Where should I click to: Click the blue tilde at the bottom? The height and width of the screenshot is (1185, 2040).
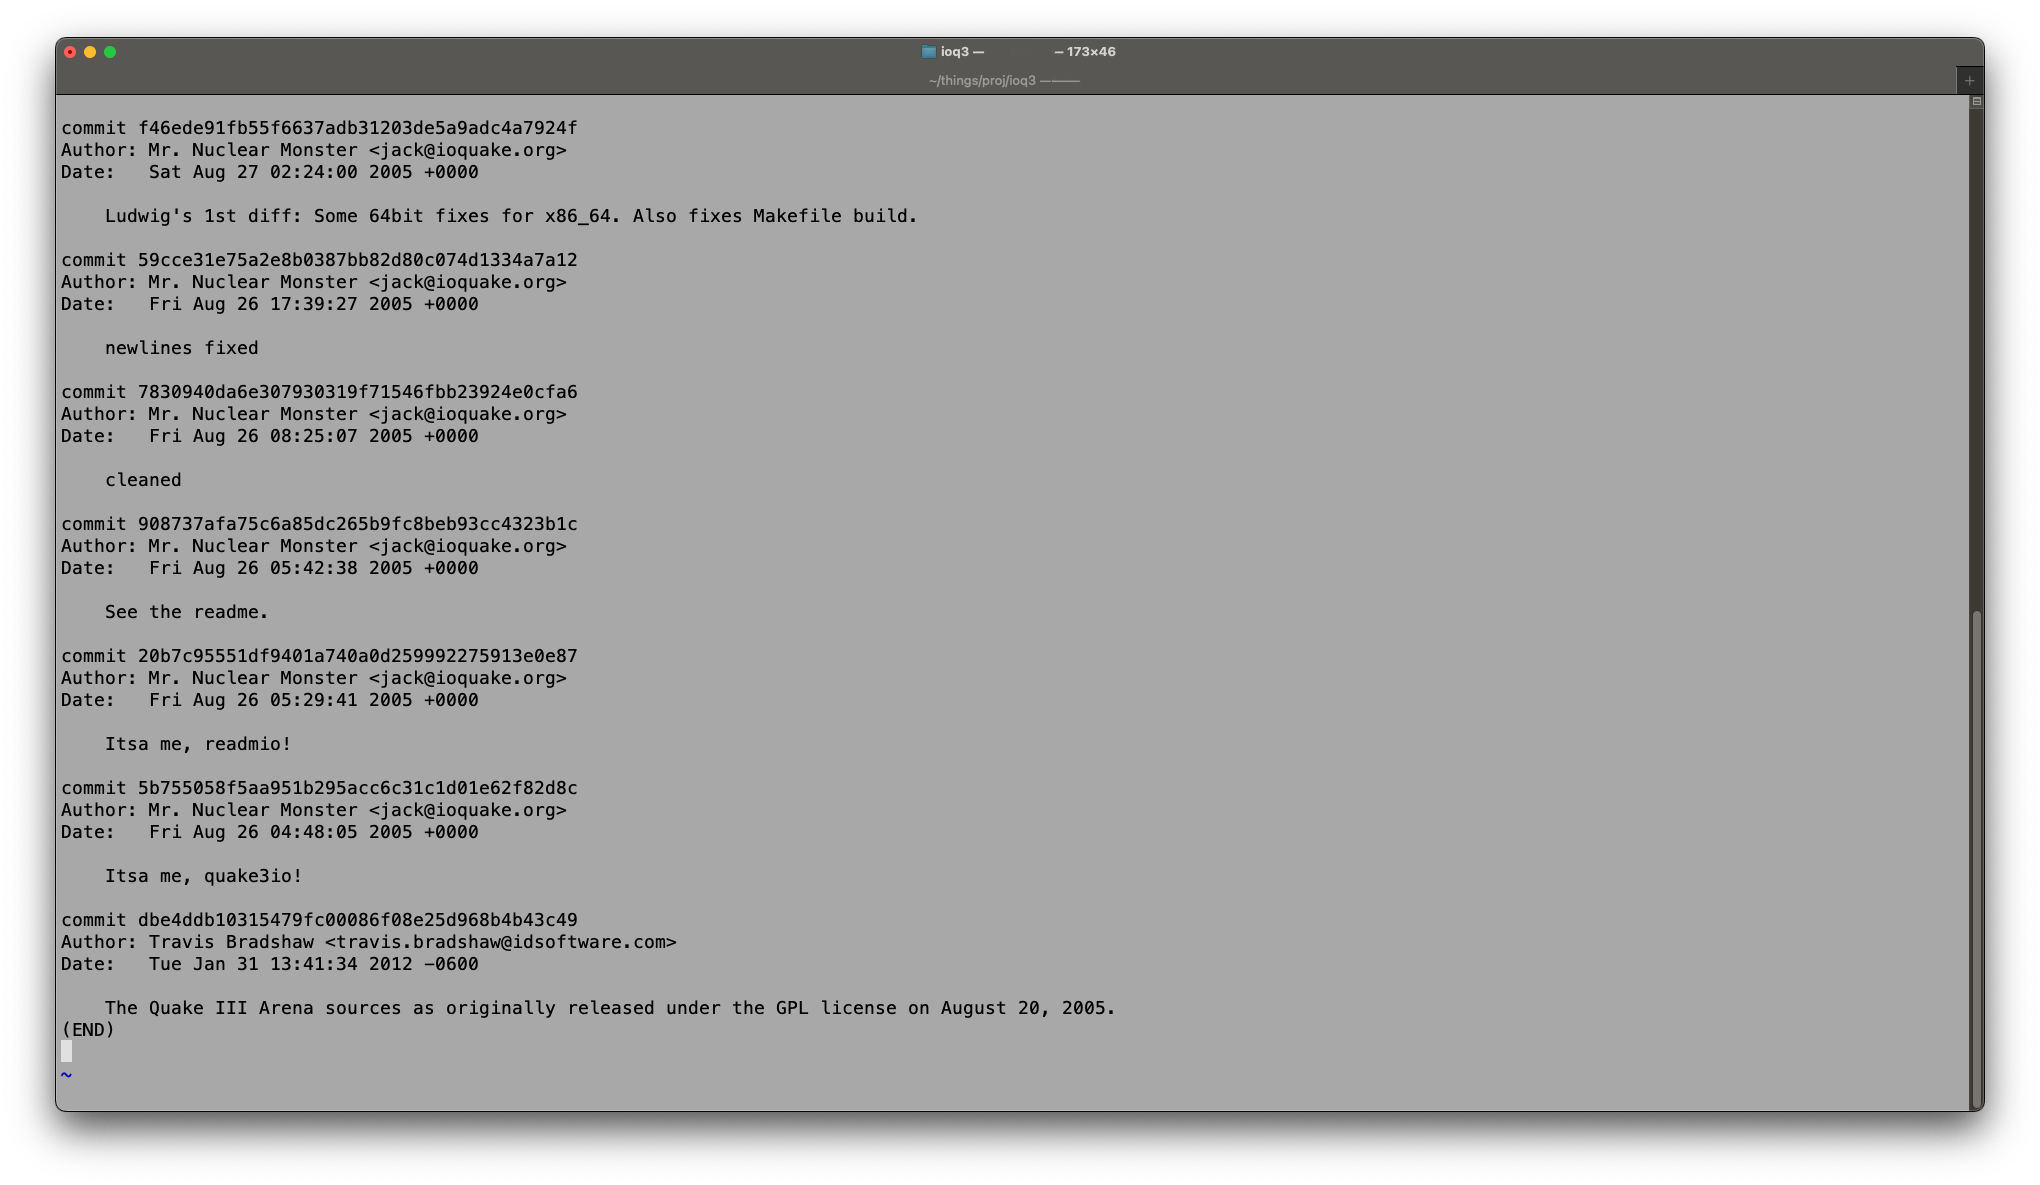[66, 1075]
